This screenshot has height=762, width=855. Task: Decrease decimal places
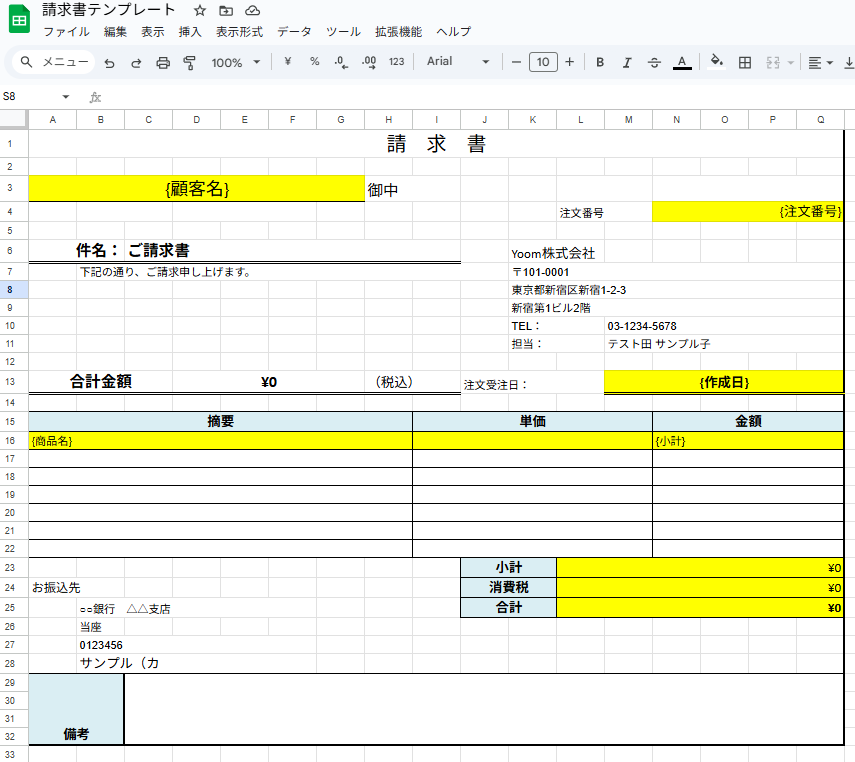point(341,62)
